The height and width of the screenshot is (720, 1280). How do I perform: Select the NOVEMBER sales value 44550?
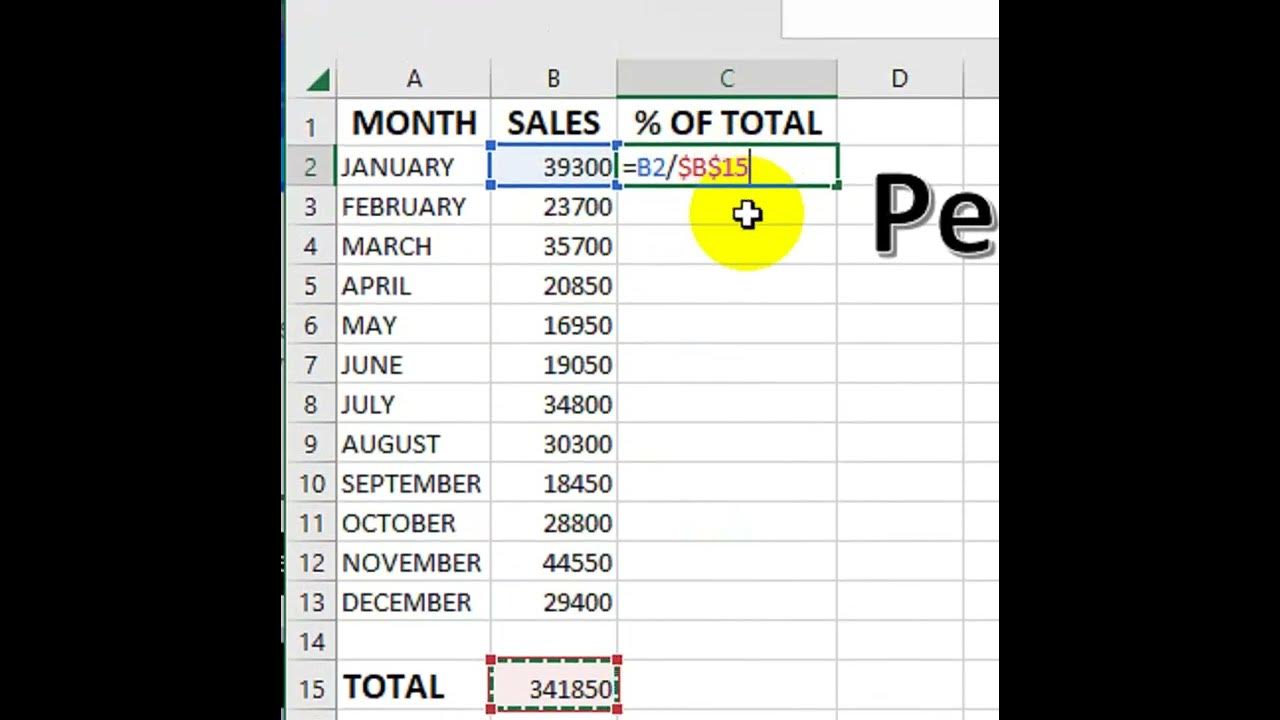[554, 563]
